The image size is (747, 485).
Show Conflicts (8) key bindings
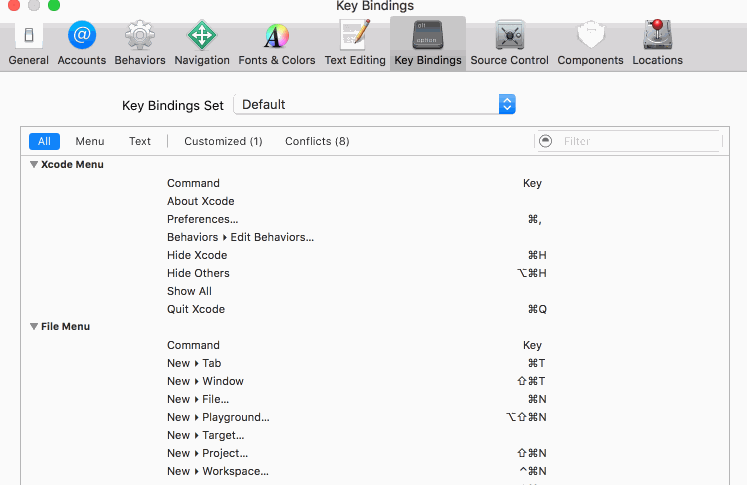pyautogui.click(x=317, y=141)
